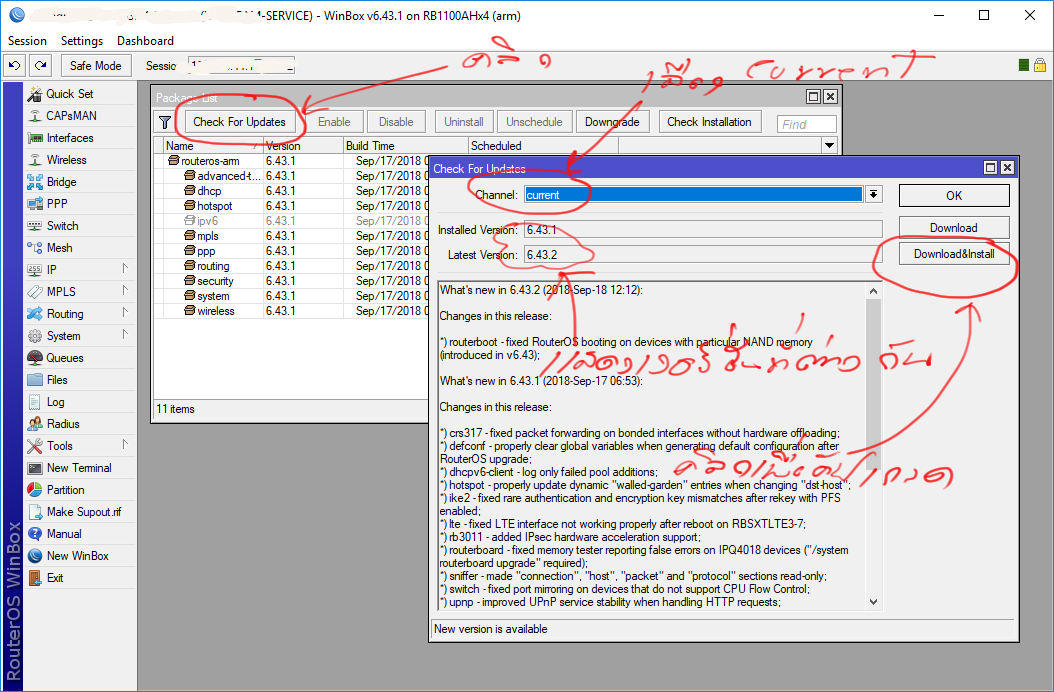Expand the System submenu
This screenshot has height=692, width=1054.
(x=125, y=335)
